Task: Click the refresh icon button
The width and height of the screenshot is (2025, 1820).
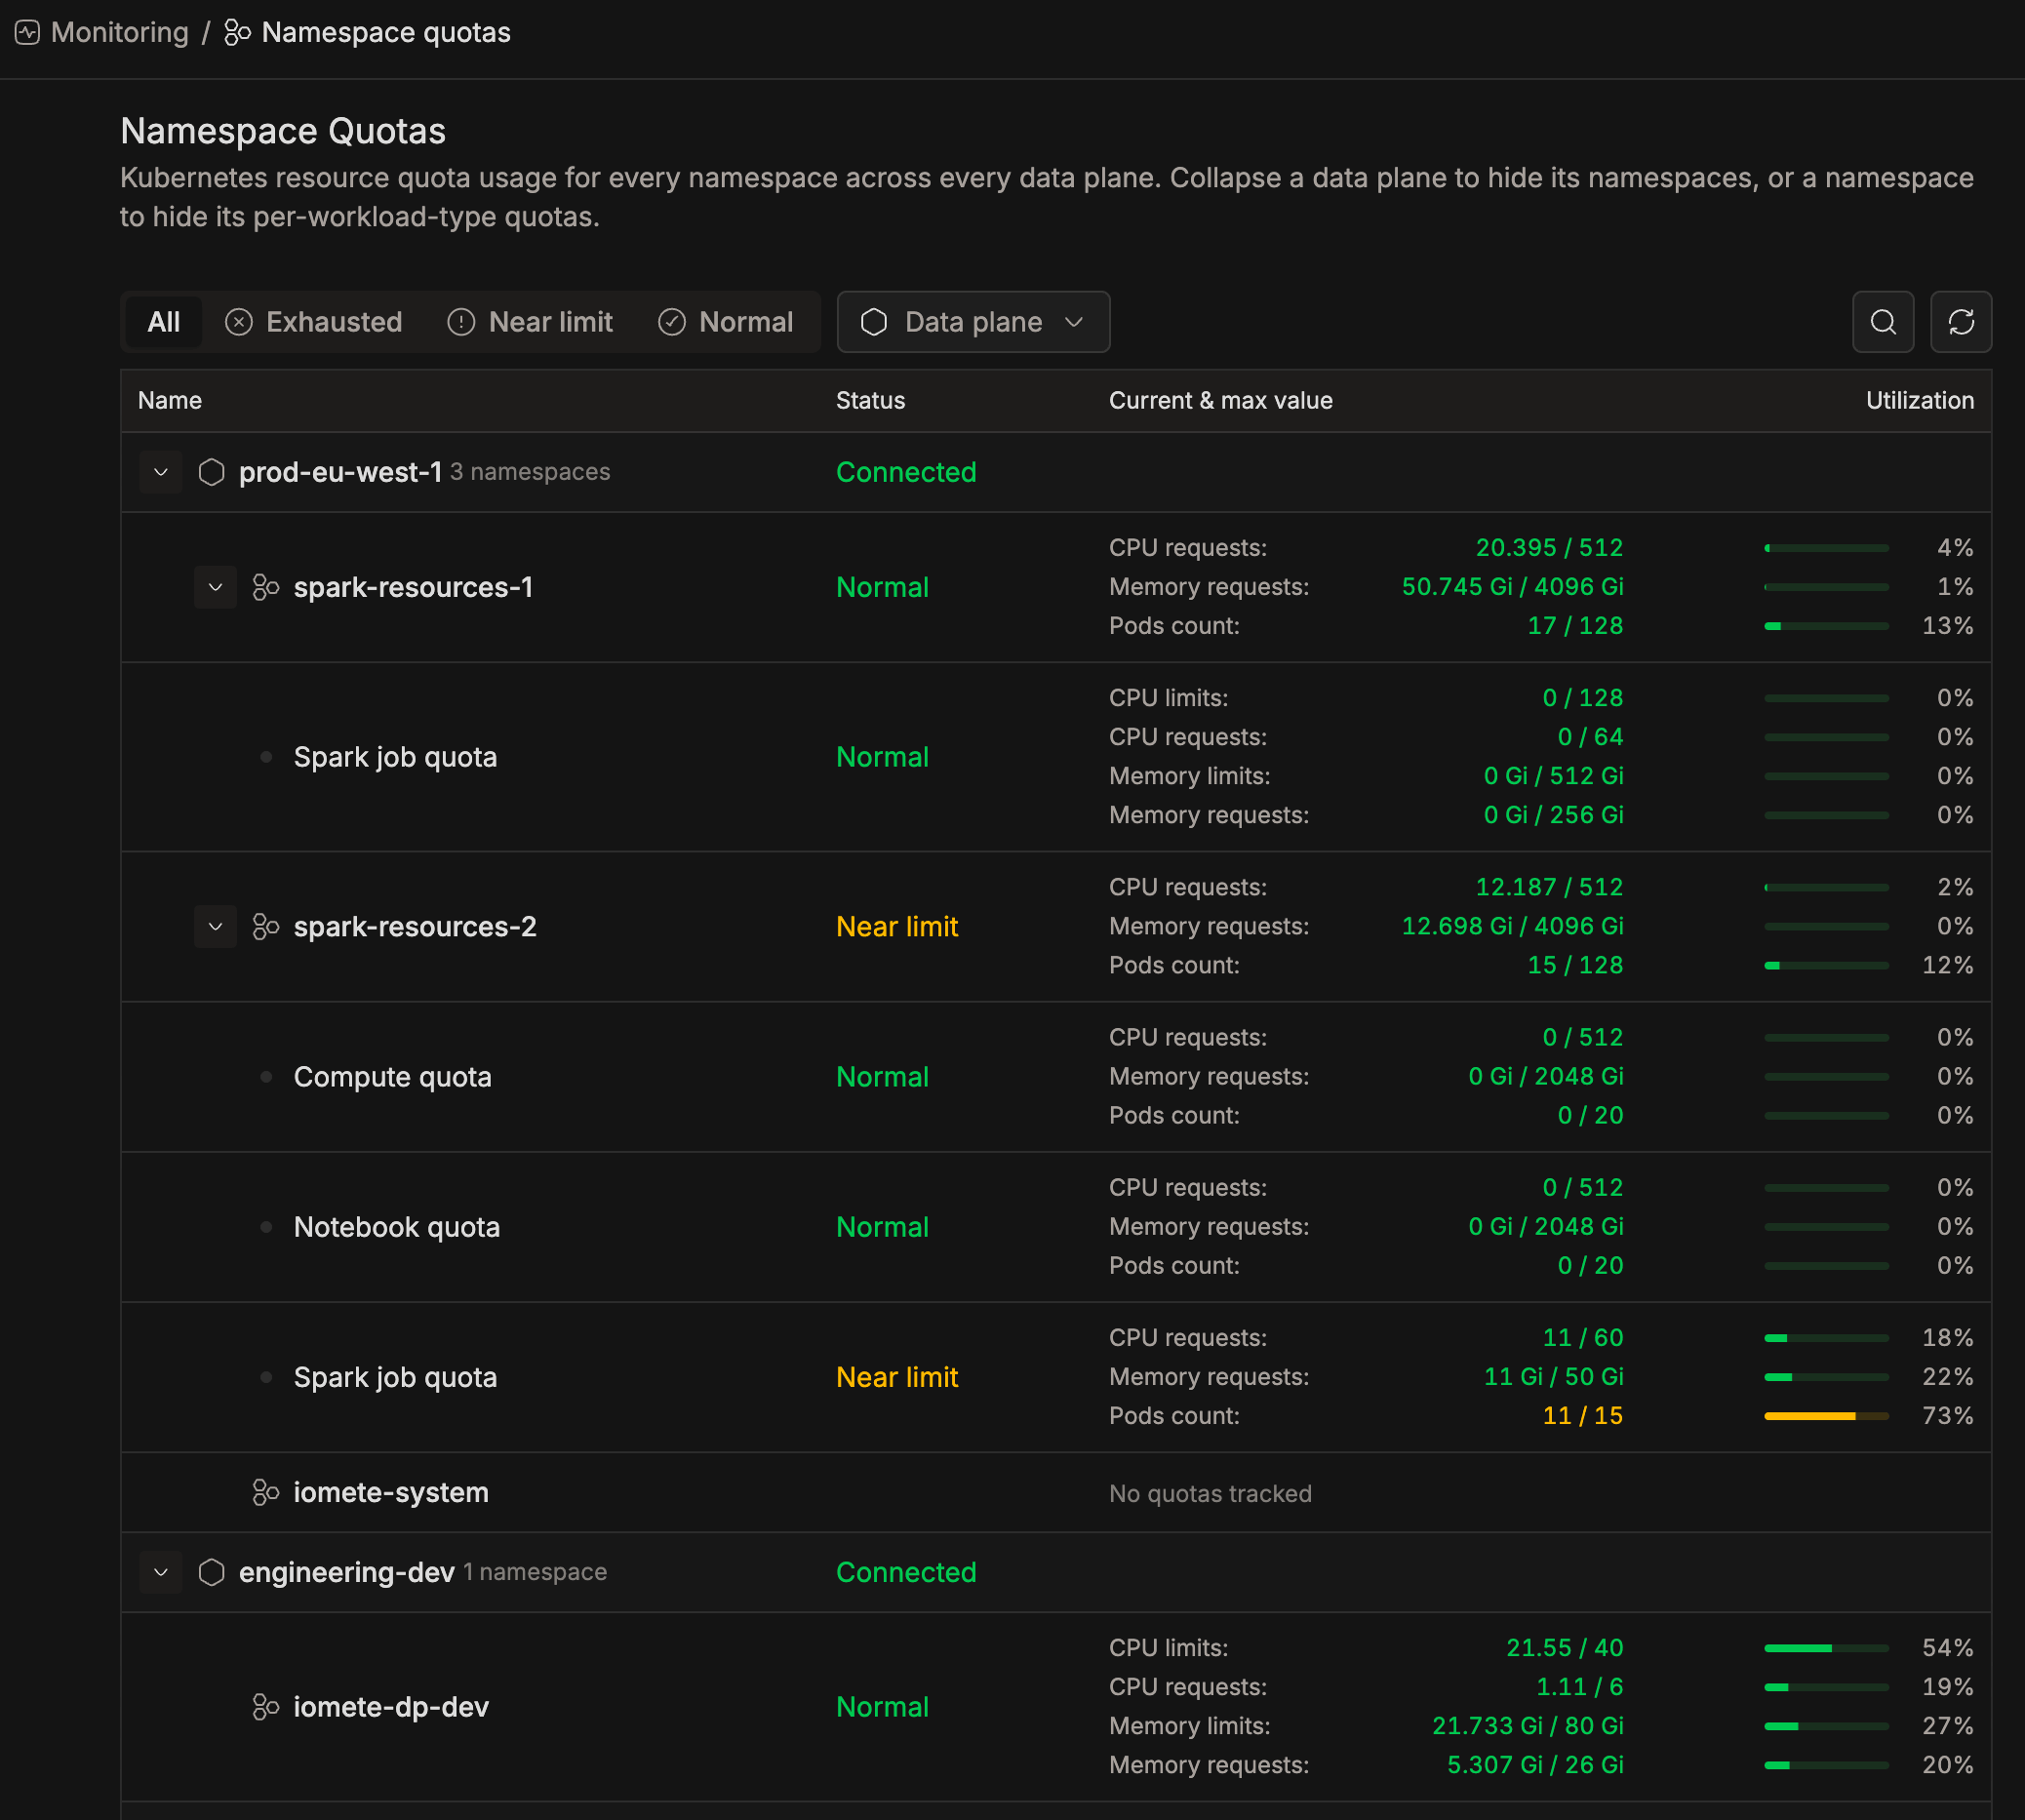Action: pyautogui.click(x=1961, y=322)
